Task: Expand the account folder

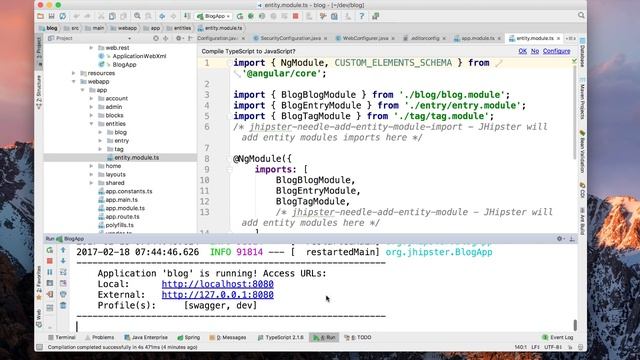Action: pos(91,98)
